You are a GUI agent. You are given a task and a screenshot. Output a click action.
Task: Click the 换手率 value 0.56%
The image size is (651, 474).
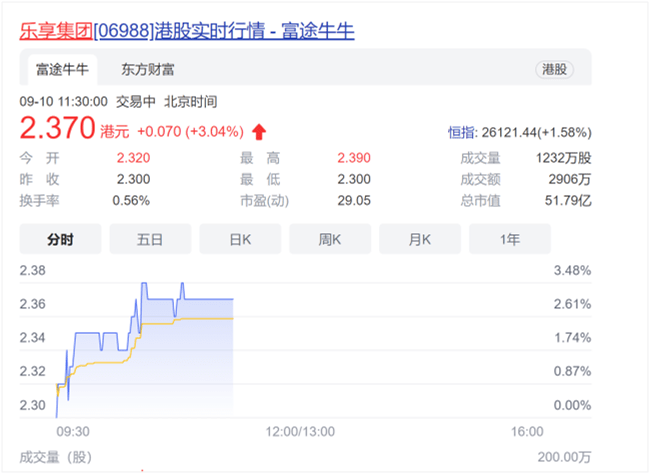coord(131,201)
